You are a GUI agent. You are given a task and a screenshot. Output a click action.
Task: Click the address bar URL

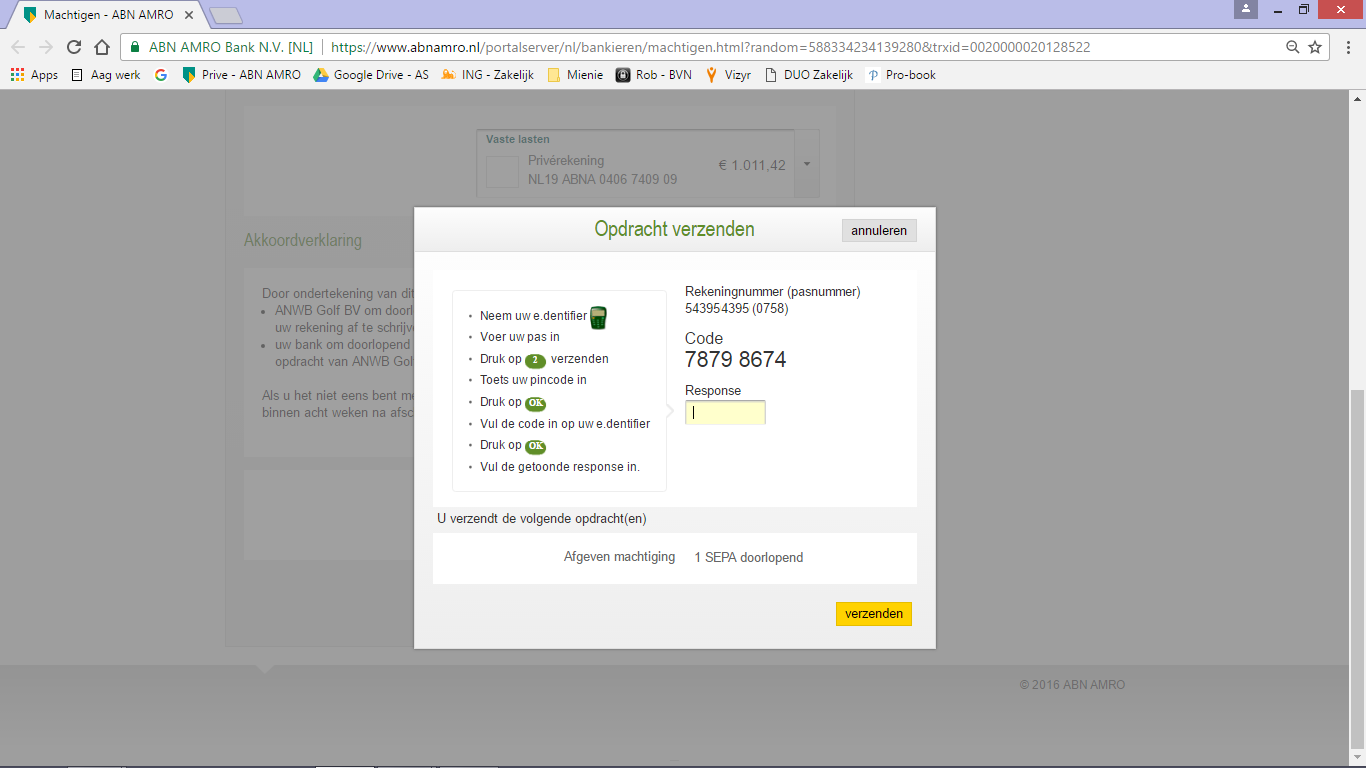pos(710,47)
